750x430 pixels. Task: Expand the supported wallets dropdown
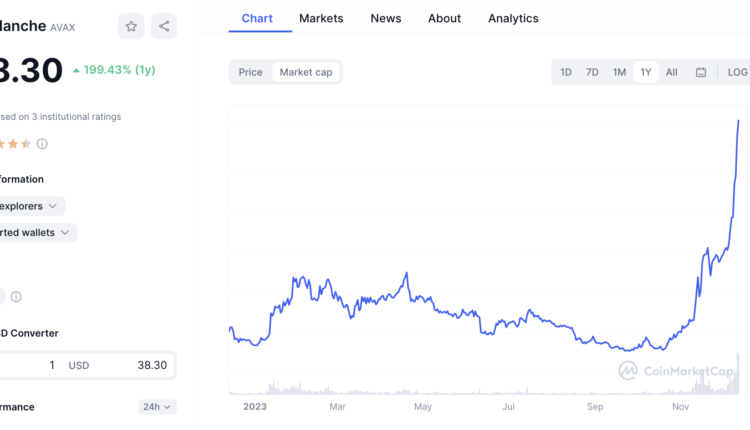37,232
